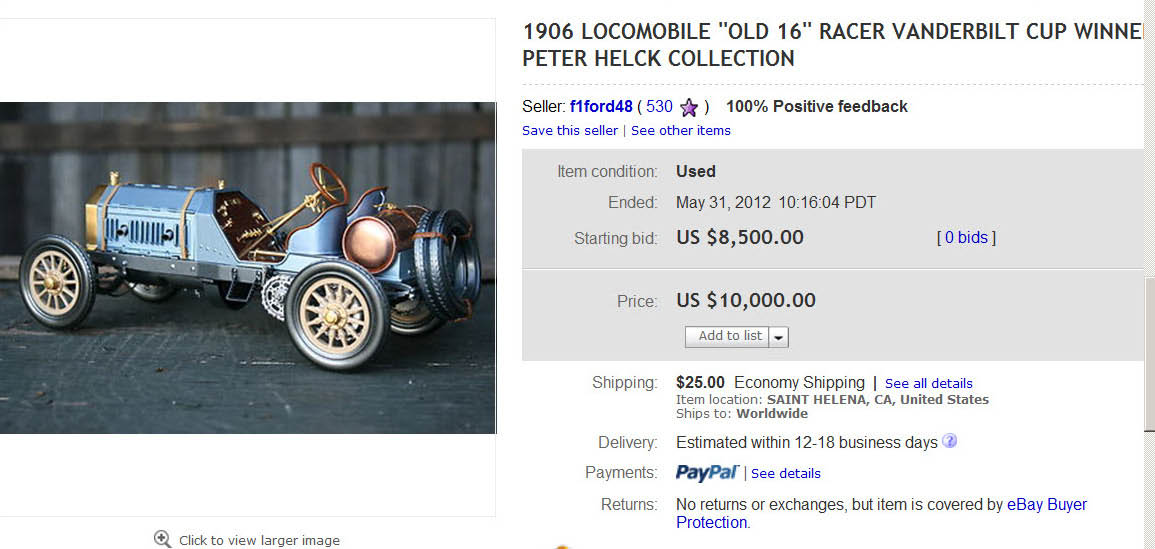Click the delivery estimate help icon
The width and height of the screenshot is (1155, 549).
(949, 441)
